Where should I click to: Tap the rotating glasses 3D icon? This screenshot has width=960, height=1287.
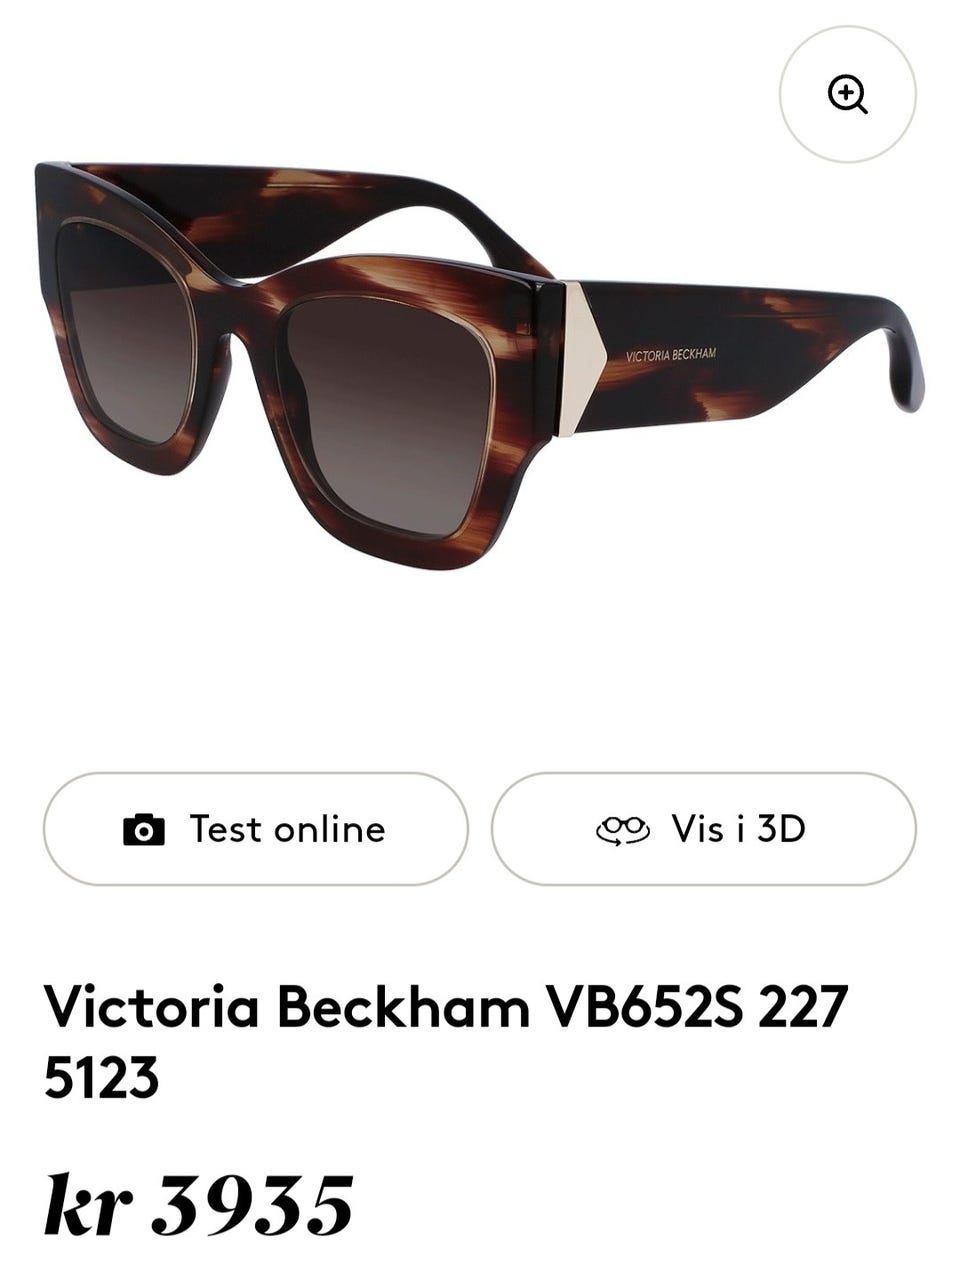[623, 829]
